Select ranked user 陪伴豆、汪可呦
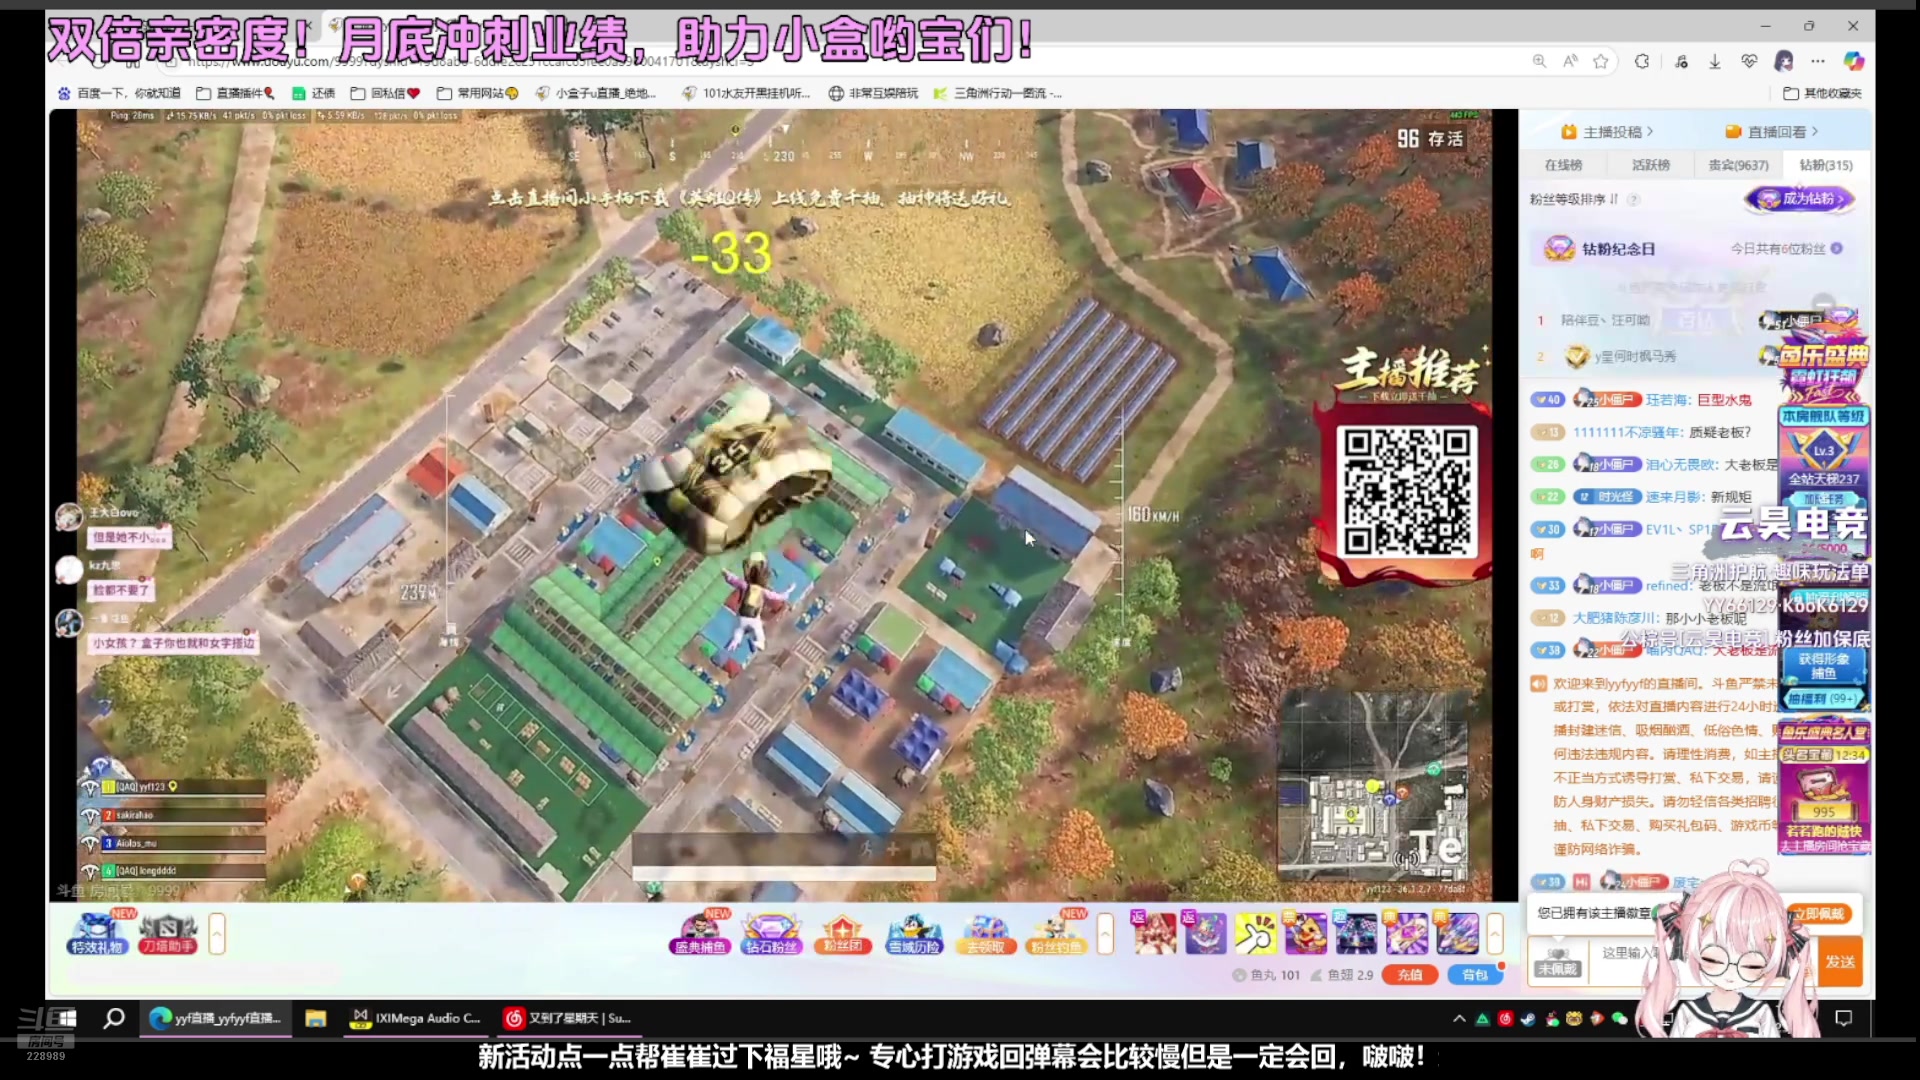This screenshot has width=1920, height=1080. click(x=1605, y=320)
